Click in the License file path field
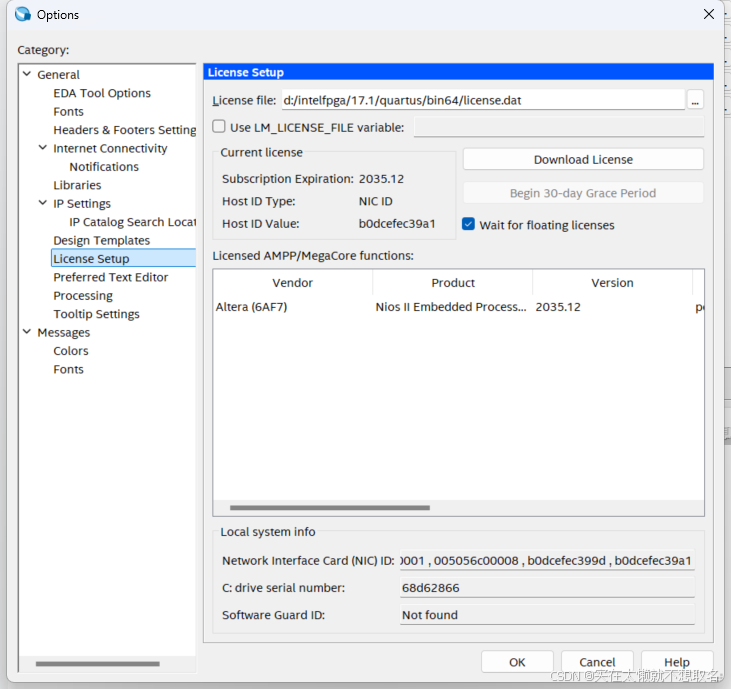 point(483,100)
